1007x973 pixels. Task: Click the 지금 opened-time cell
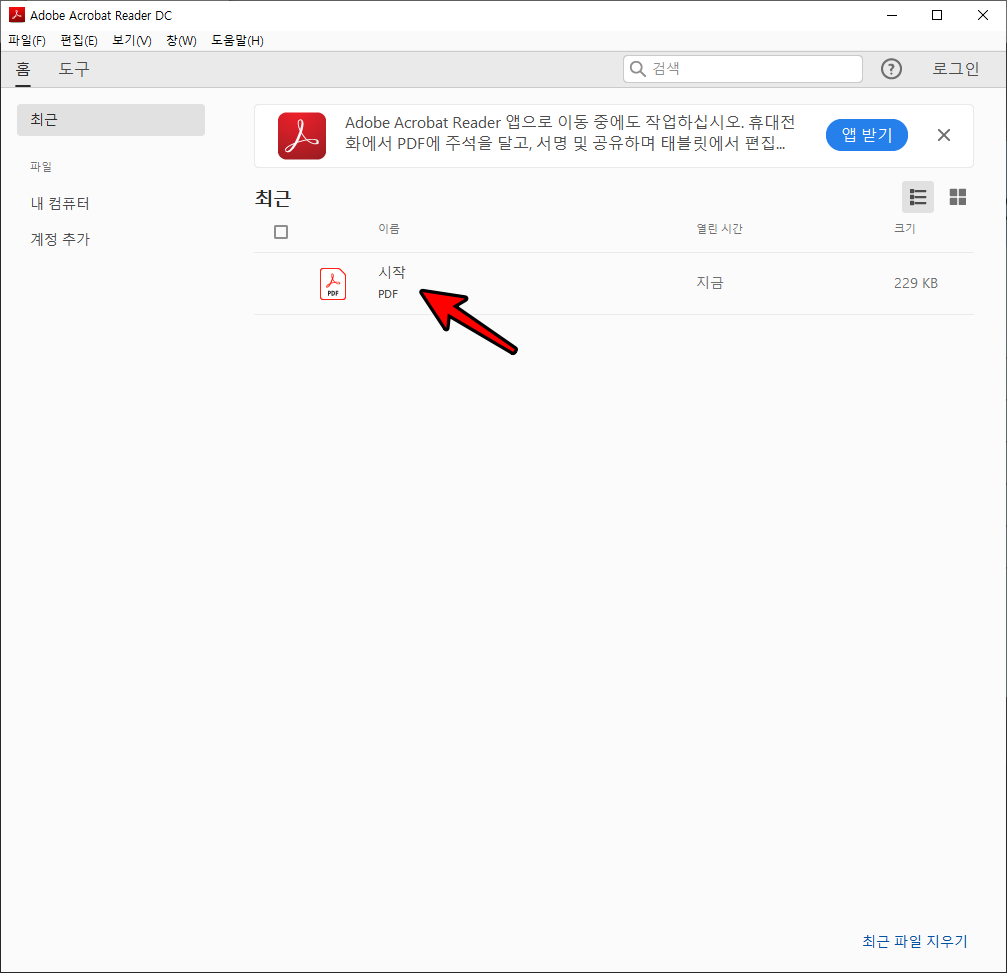(710, 283)
